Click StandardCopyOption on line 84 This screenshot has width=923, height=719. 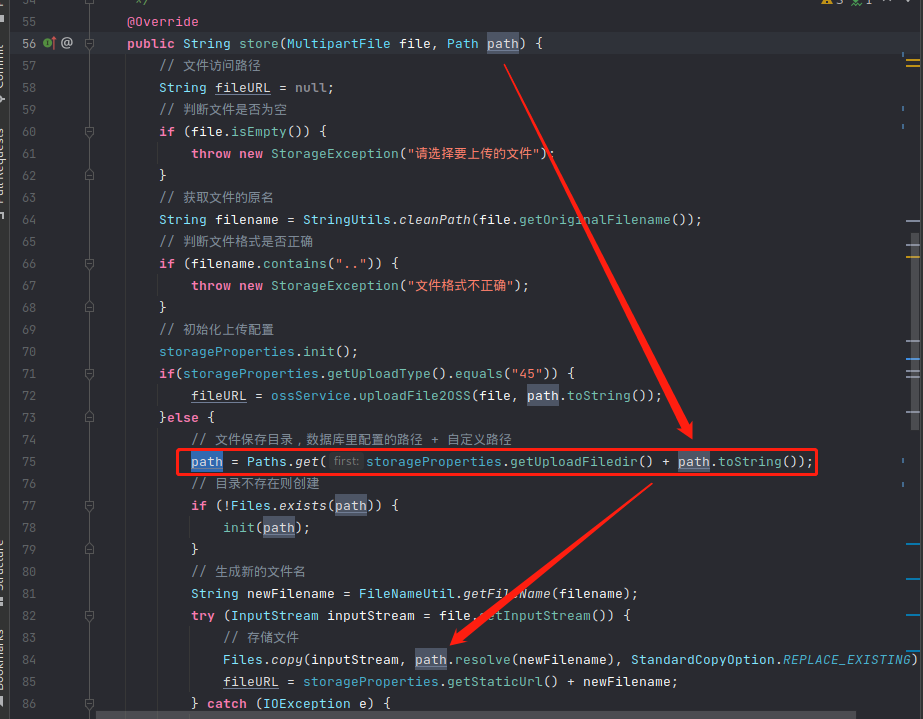pyautogui.click(x=702, y=660)
